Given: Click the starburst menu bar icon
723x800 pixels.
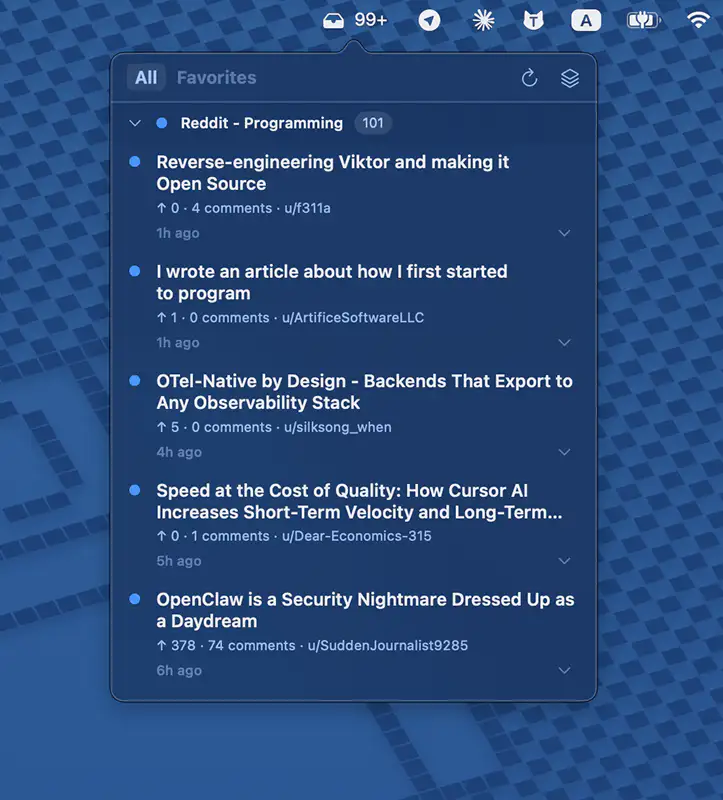Looking at the screenshot, I should click(483, 20).
